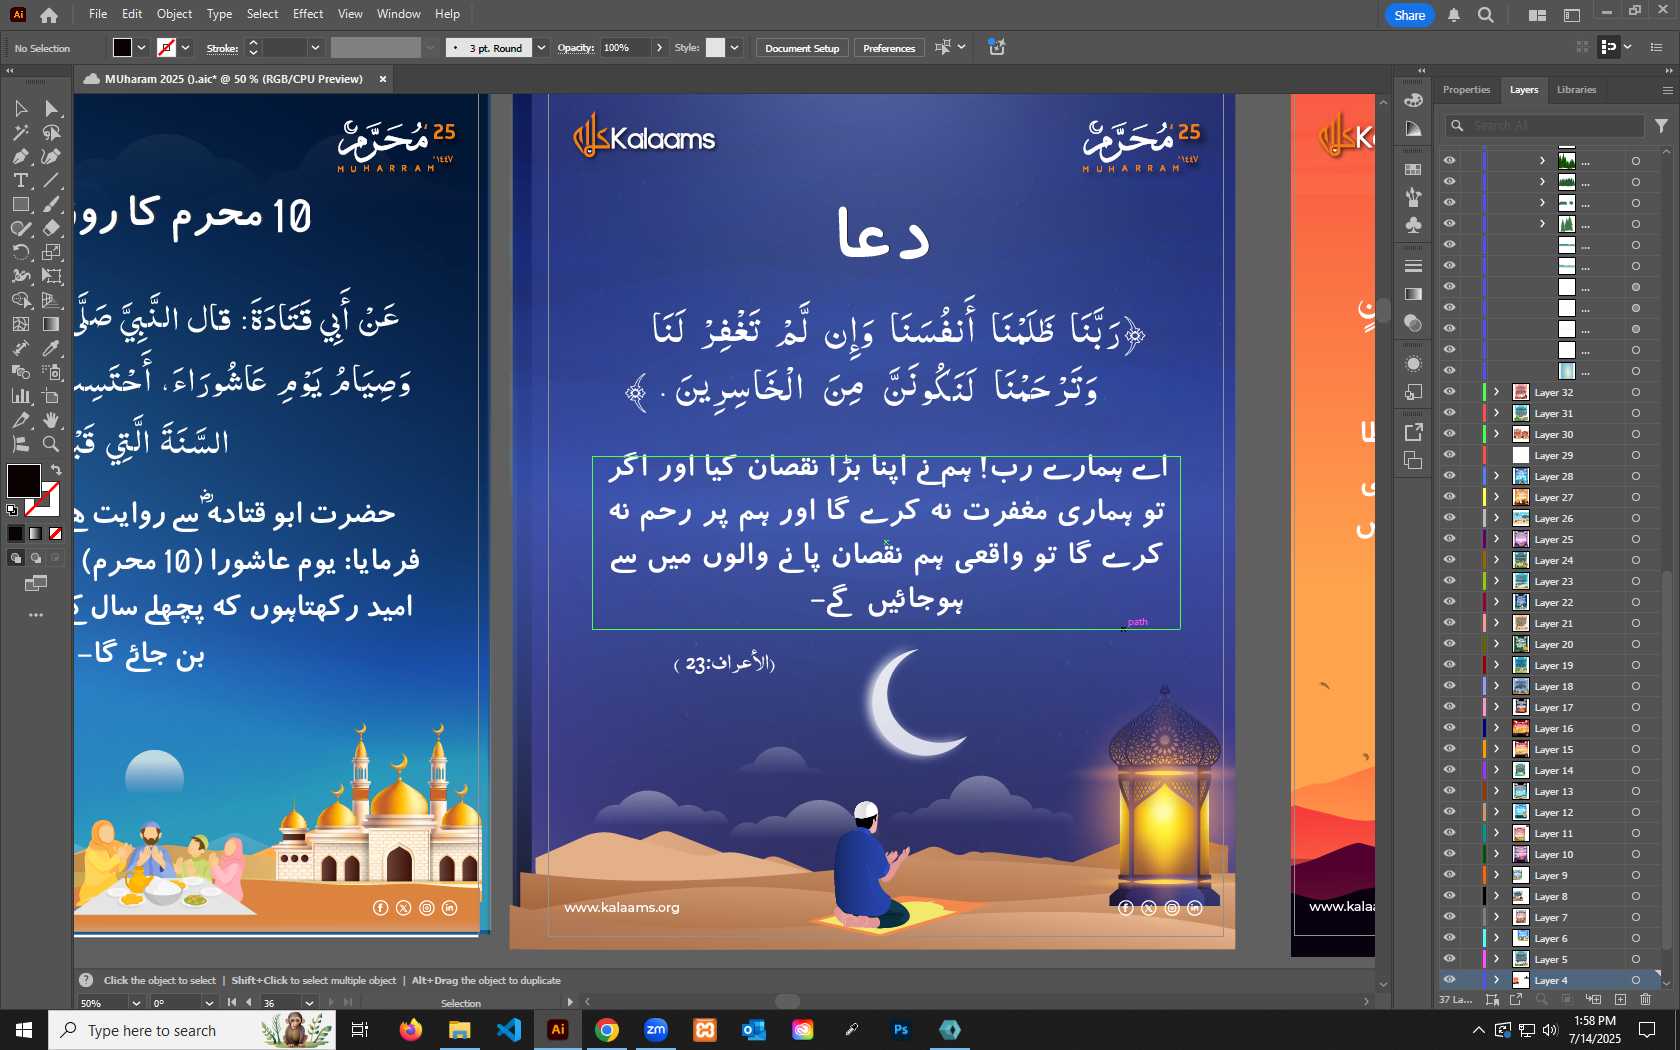Select the Zoom tool

point(52,444)
